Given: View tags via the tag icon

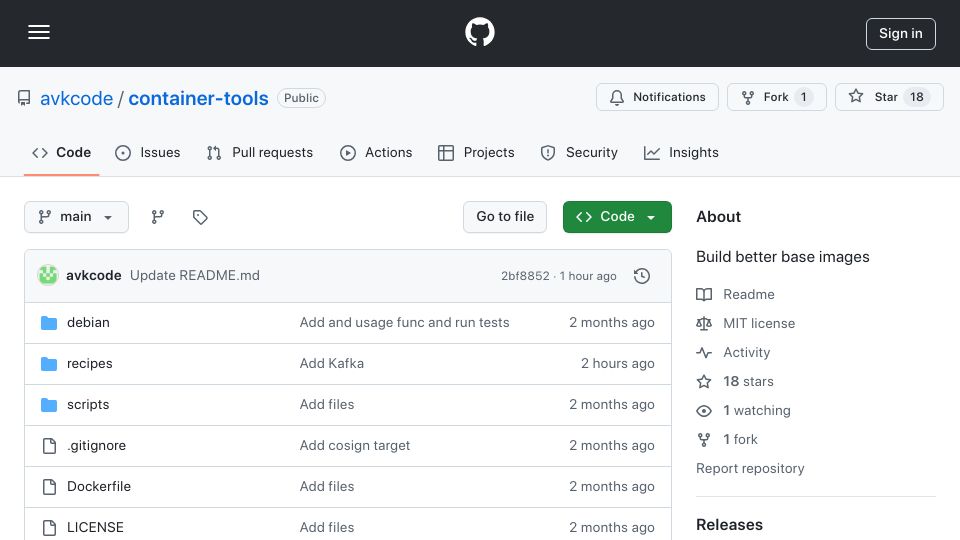Looking at the screenshot, I should 200,217.
